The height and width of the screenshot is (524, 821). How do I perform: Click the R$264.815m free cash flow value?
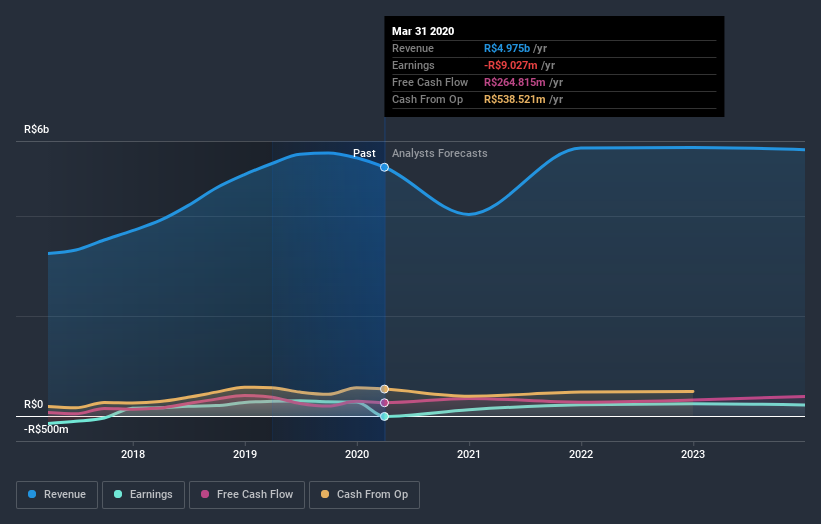pyautogui.click(x=515, y=82)
